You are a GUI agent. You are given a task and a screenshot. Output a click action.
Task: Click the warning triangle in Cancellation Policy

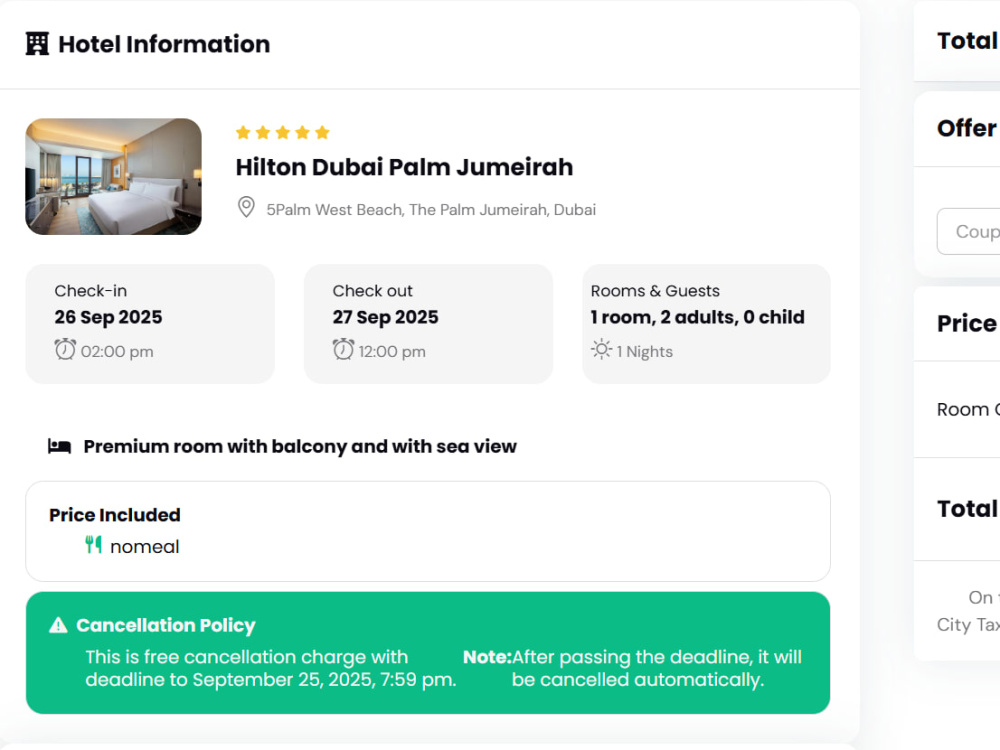pyautogui.click(x=58, y=625)
